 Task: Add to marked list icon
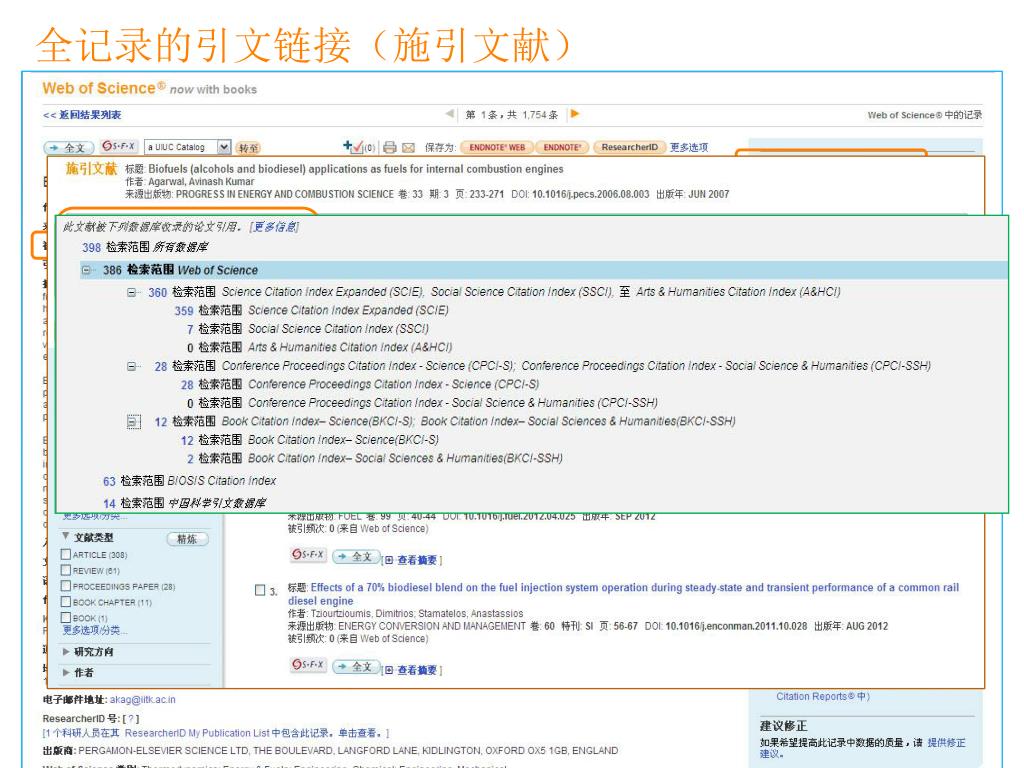(x=353, y=147)
